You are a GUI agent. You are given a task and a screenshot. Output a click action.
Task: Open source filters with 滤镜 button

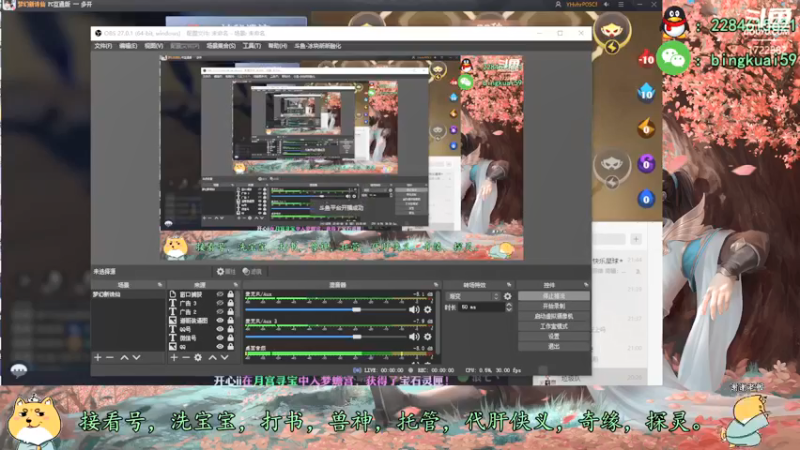tap(252, 271)
